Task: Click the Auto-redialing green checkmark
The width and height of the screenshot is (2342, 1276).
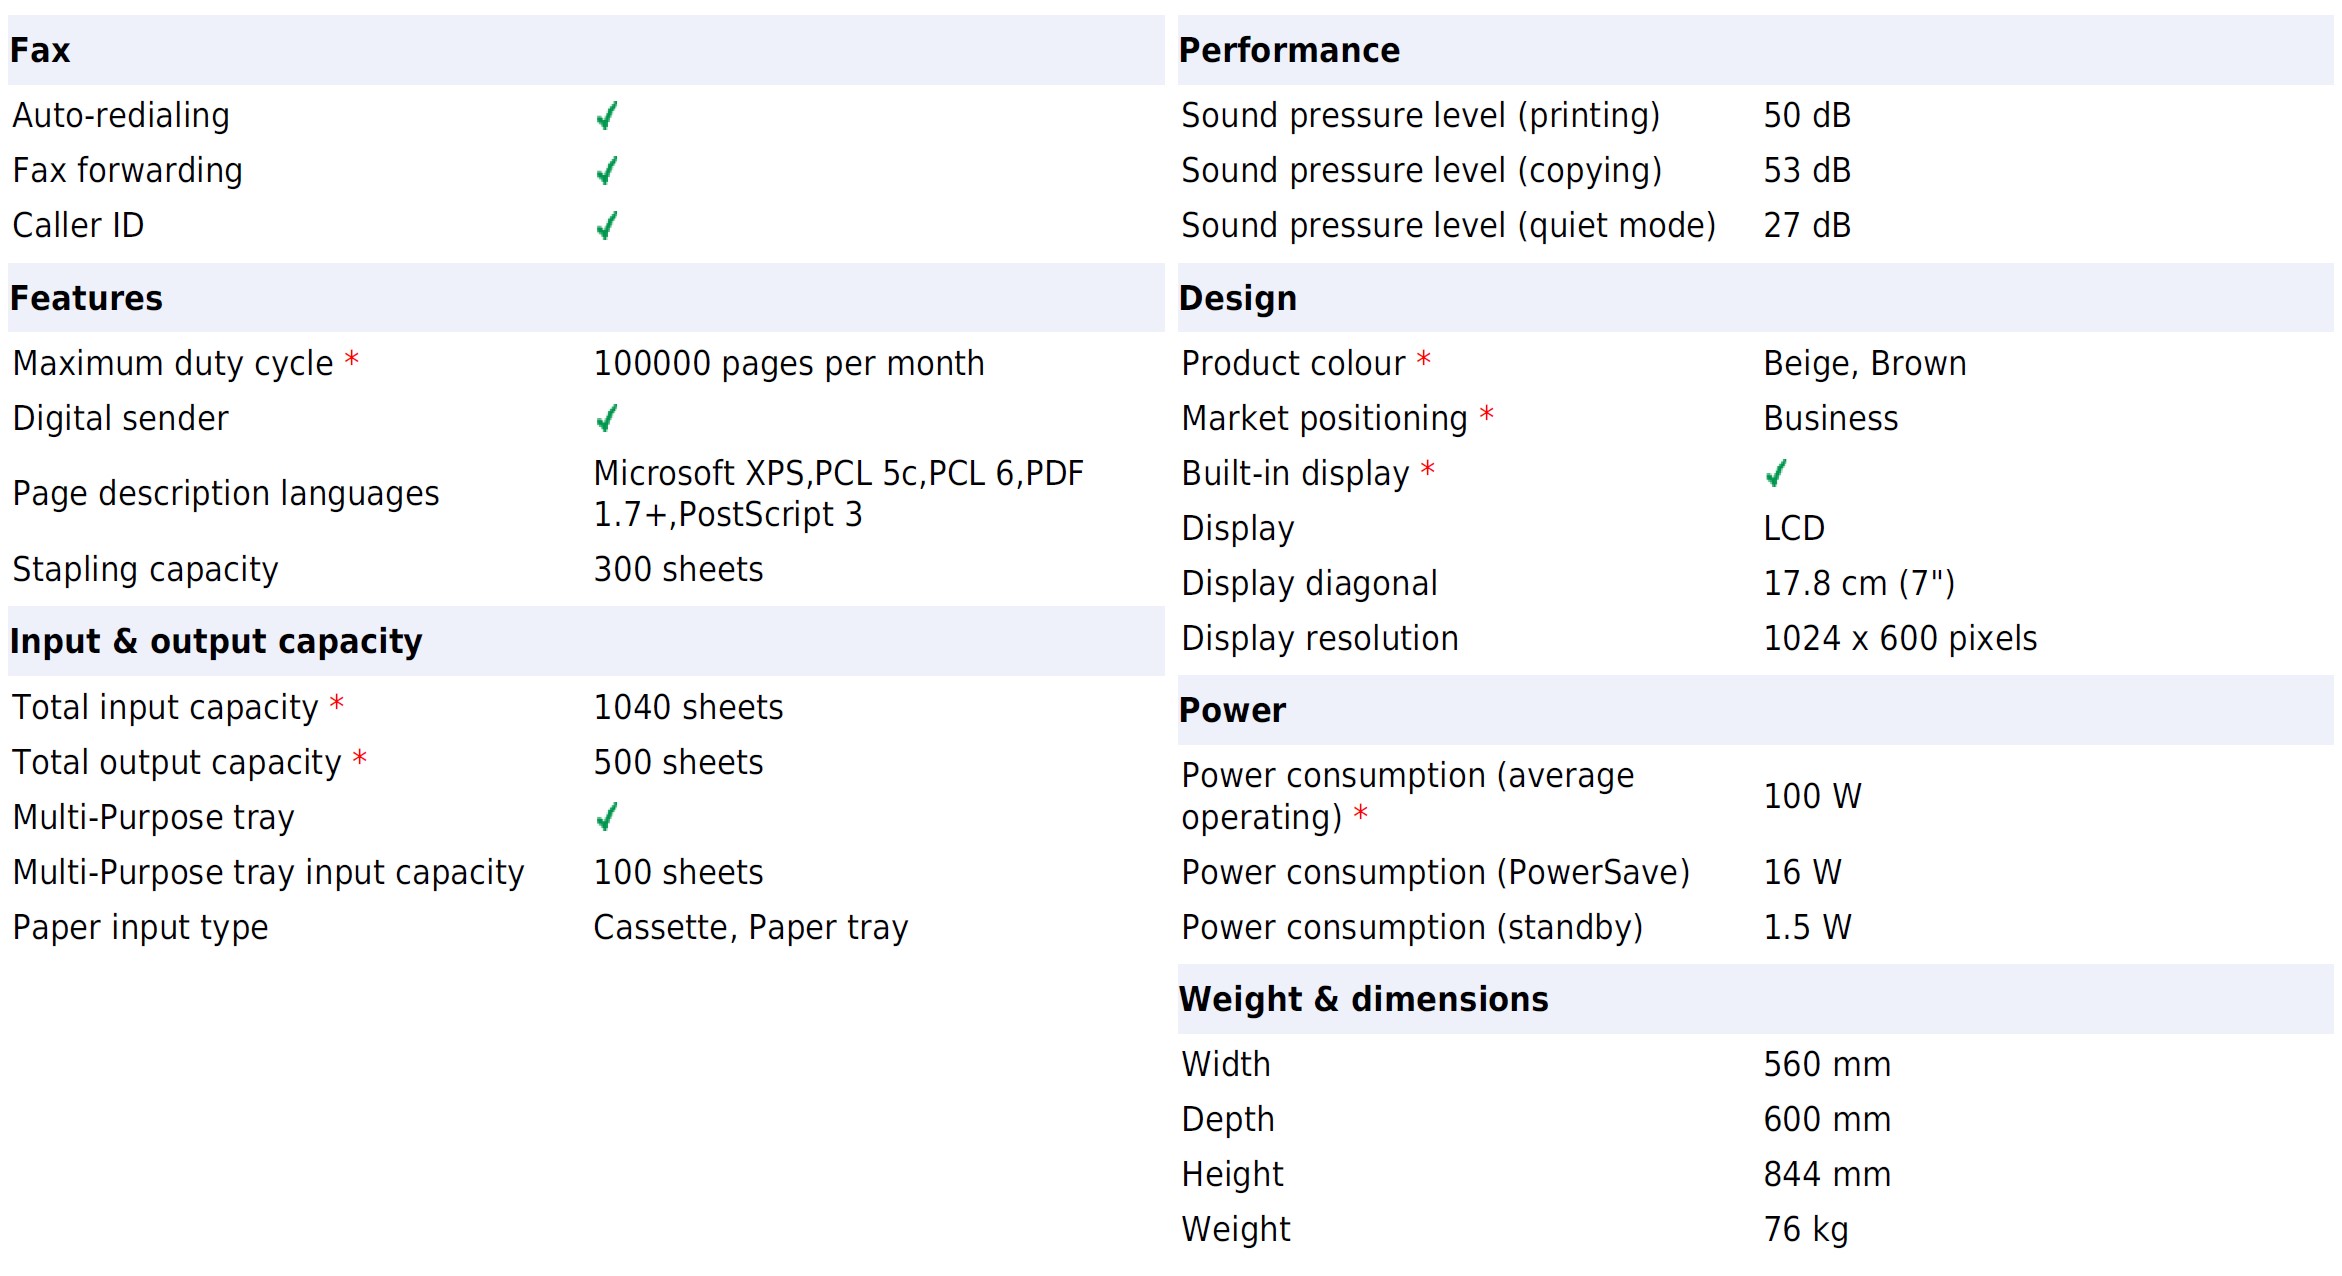Action: click(606, 116)
